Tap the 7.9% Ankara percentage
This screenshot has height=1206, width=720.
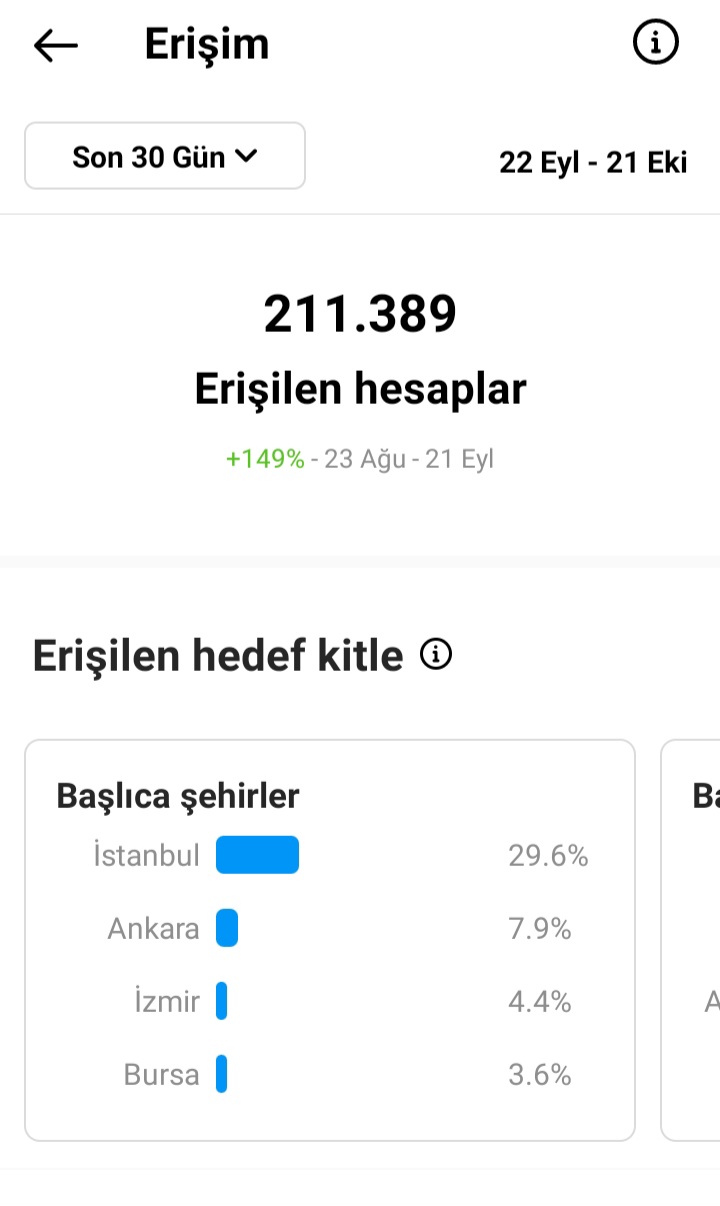pyautogui.click(x=540, y=929)
